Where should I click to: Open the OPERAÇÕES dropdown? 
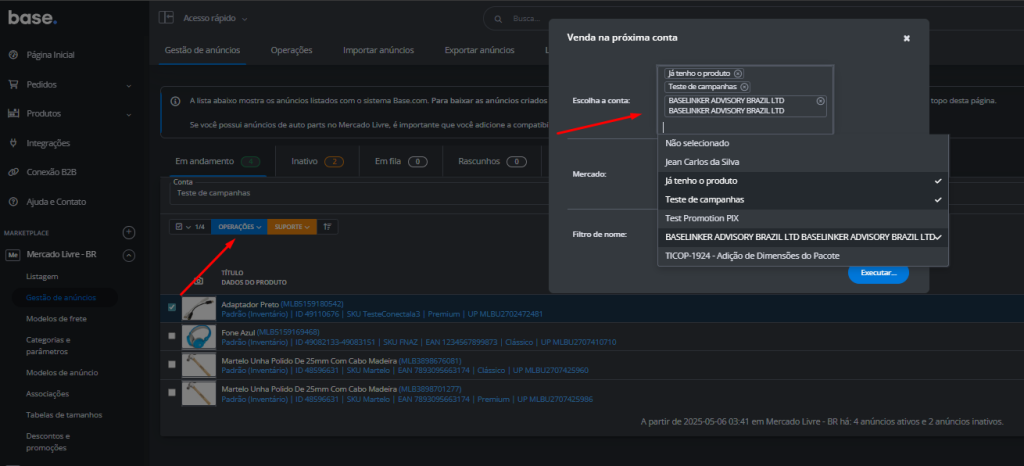pos(239,226)
